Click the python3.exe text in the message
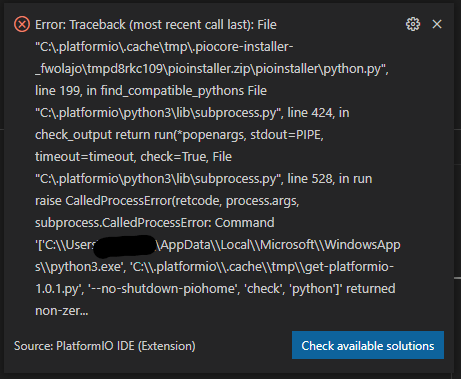 pos(79,267)
